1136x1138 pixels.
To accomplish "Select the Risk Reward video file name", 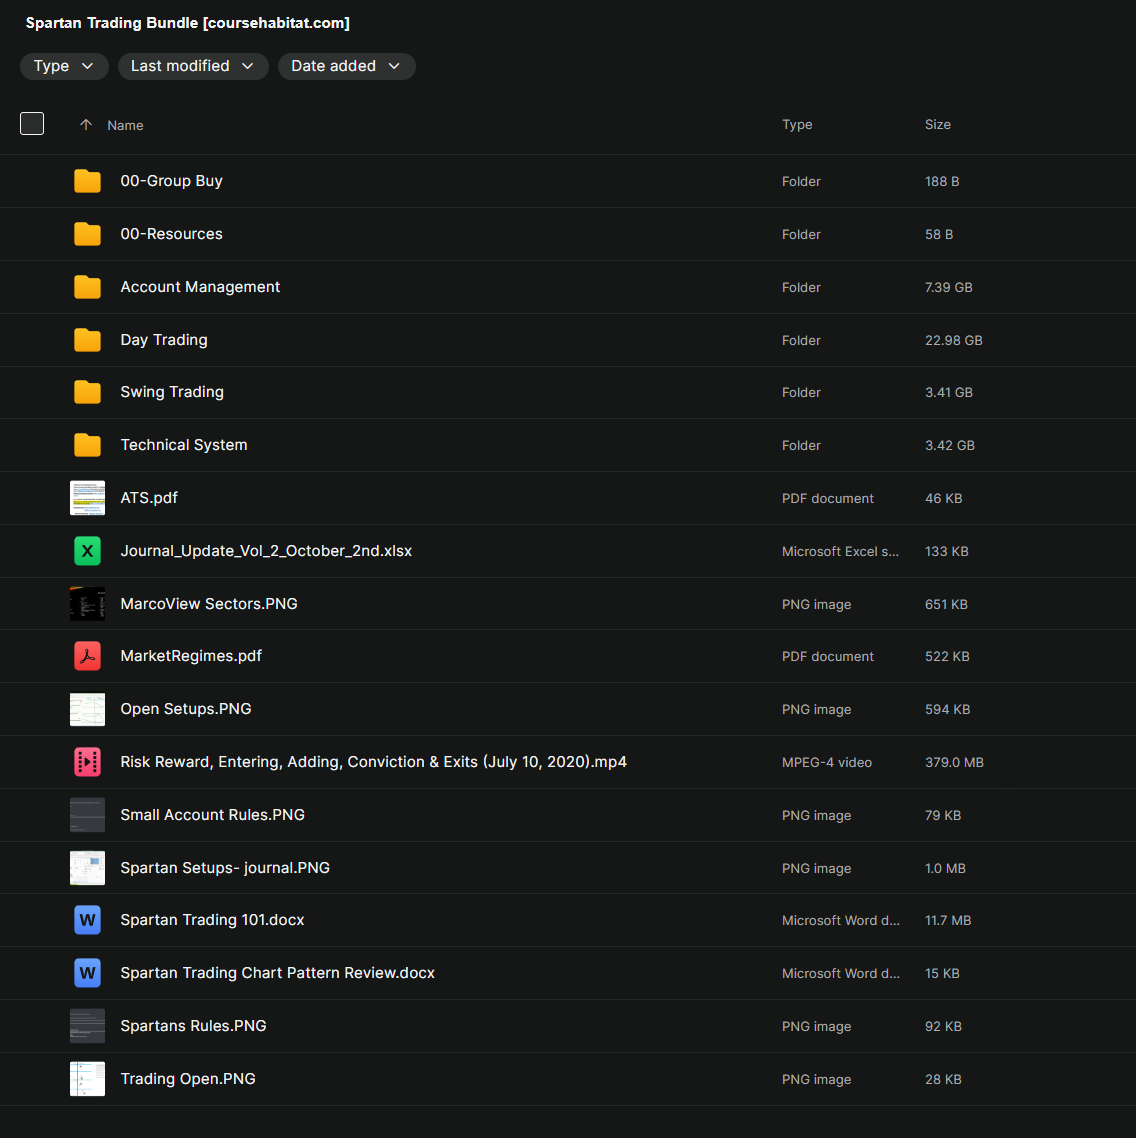I will tap(373, 762).
